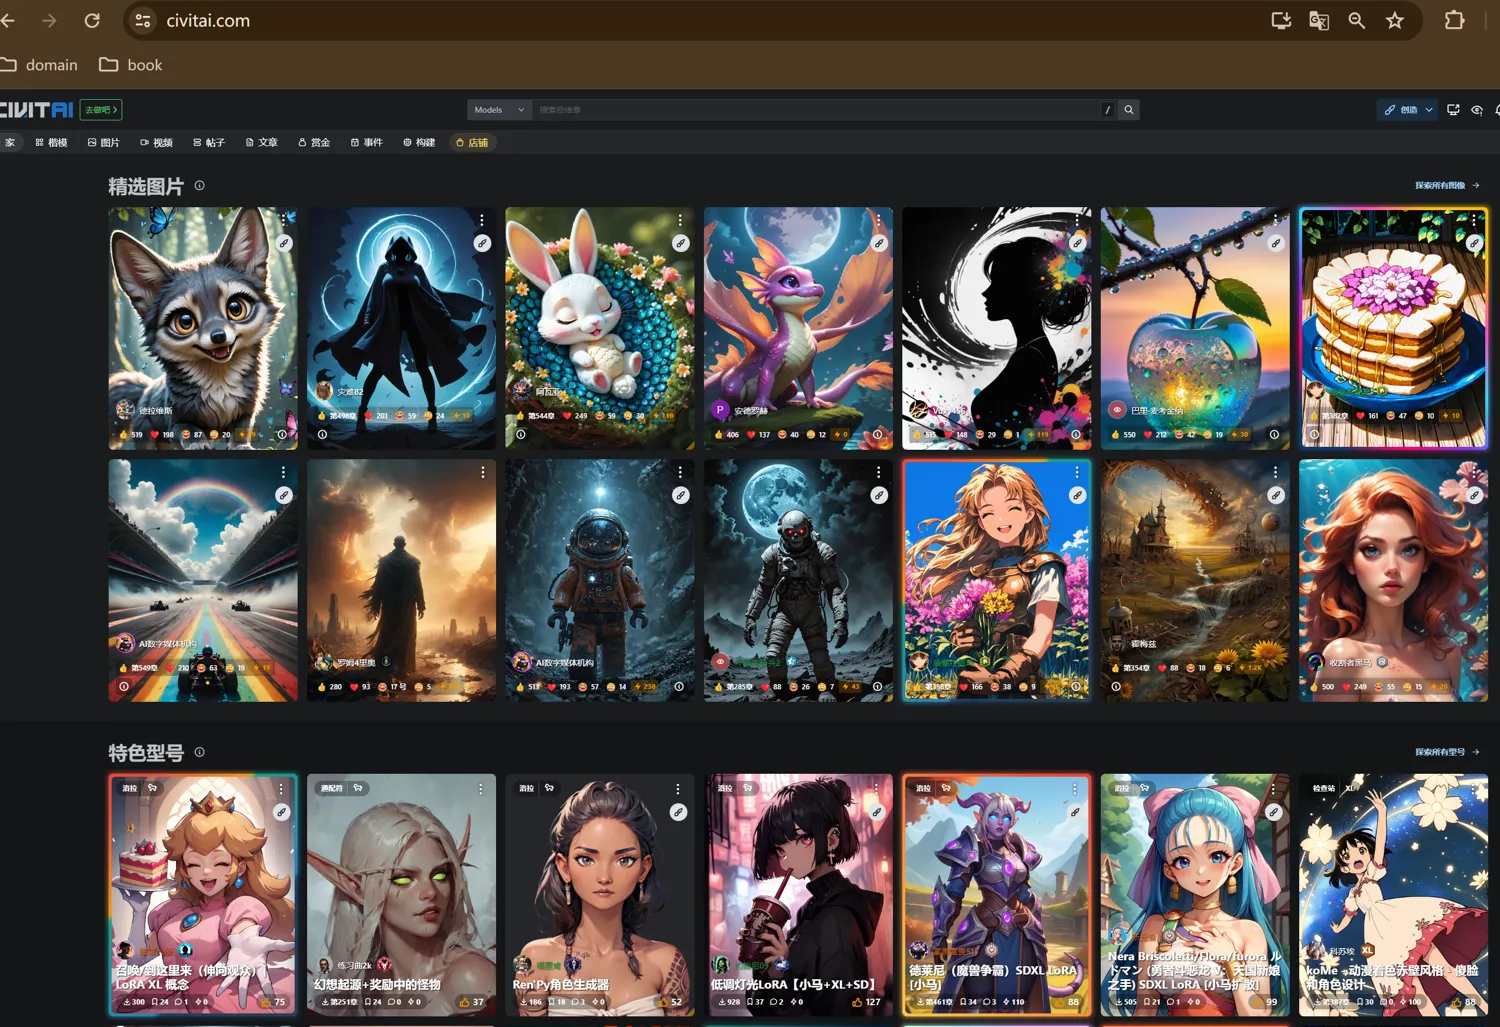Select the 图片 images tab
The image size is (1500, 1027).
point(103,143)
